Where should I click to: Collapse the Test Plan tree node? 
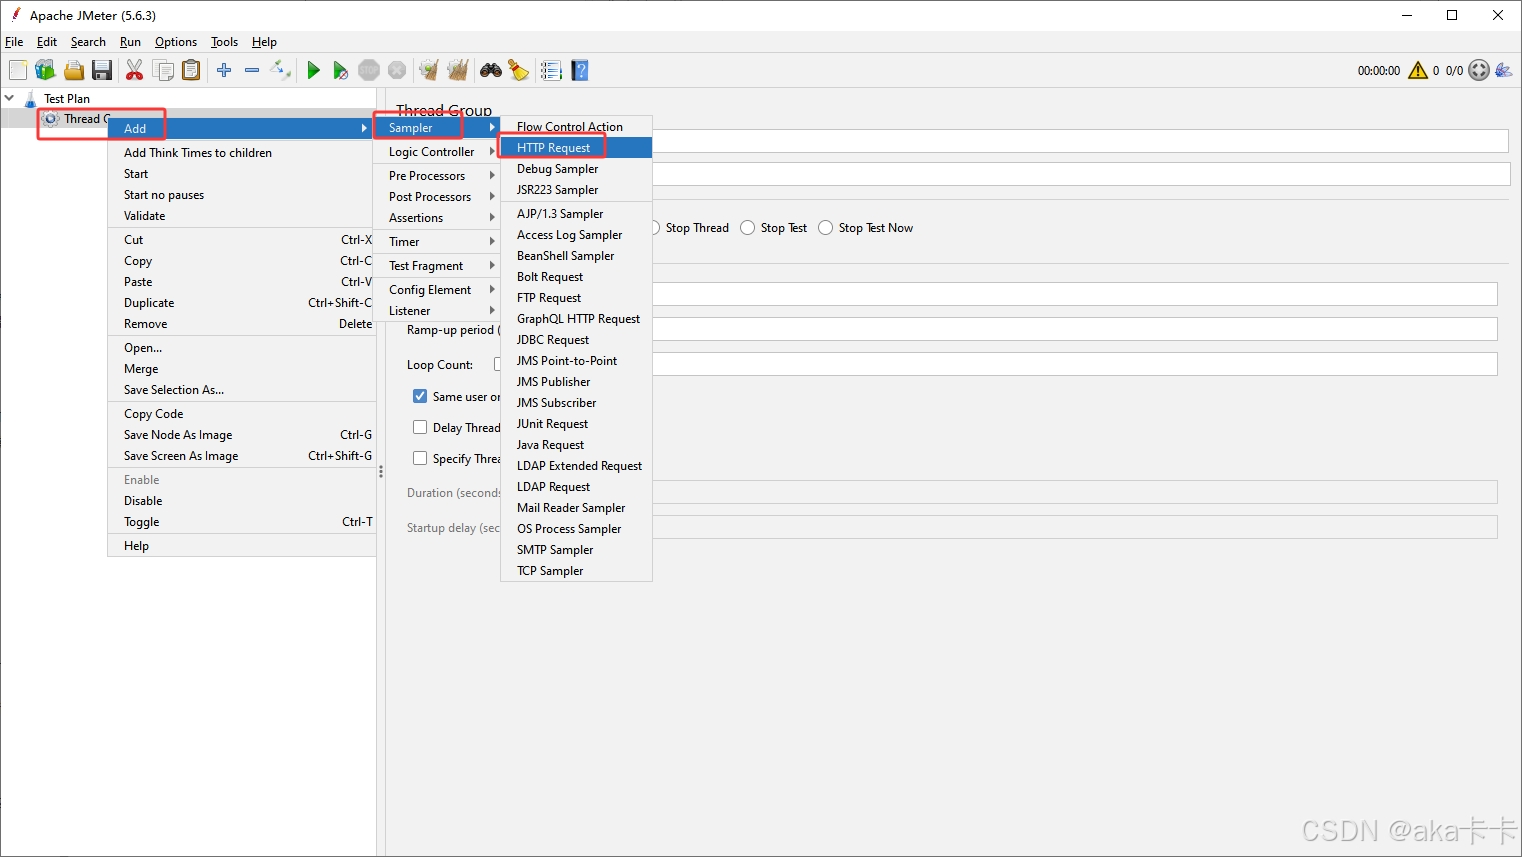click(x=9, y=98)
